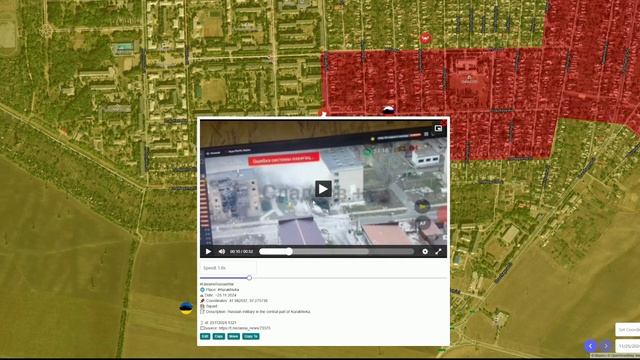Select the Ukrainian flag map marker
Viewport: 640px width, 360px height.
click(x=186, y=307)
